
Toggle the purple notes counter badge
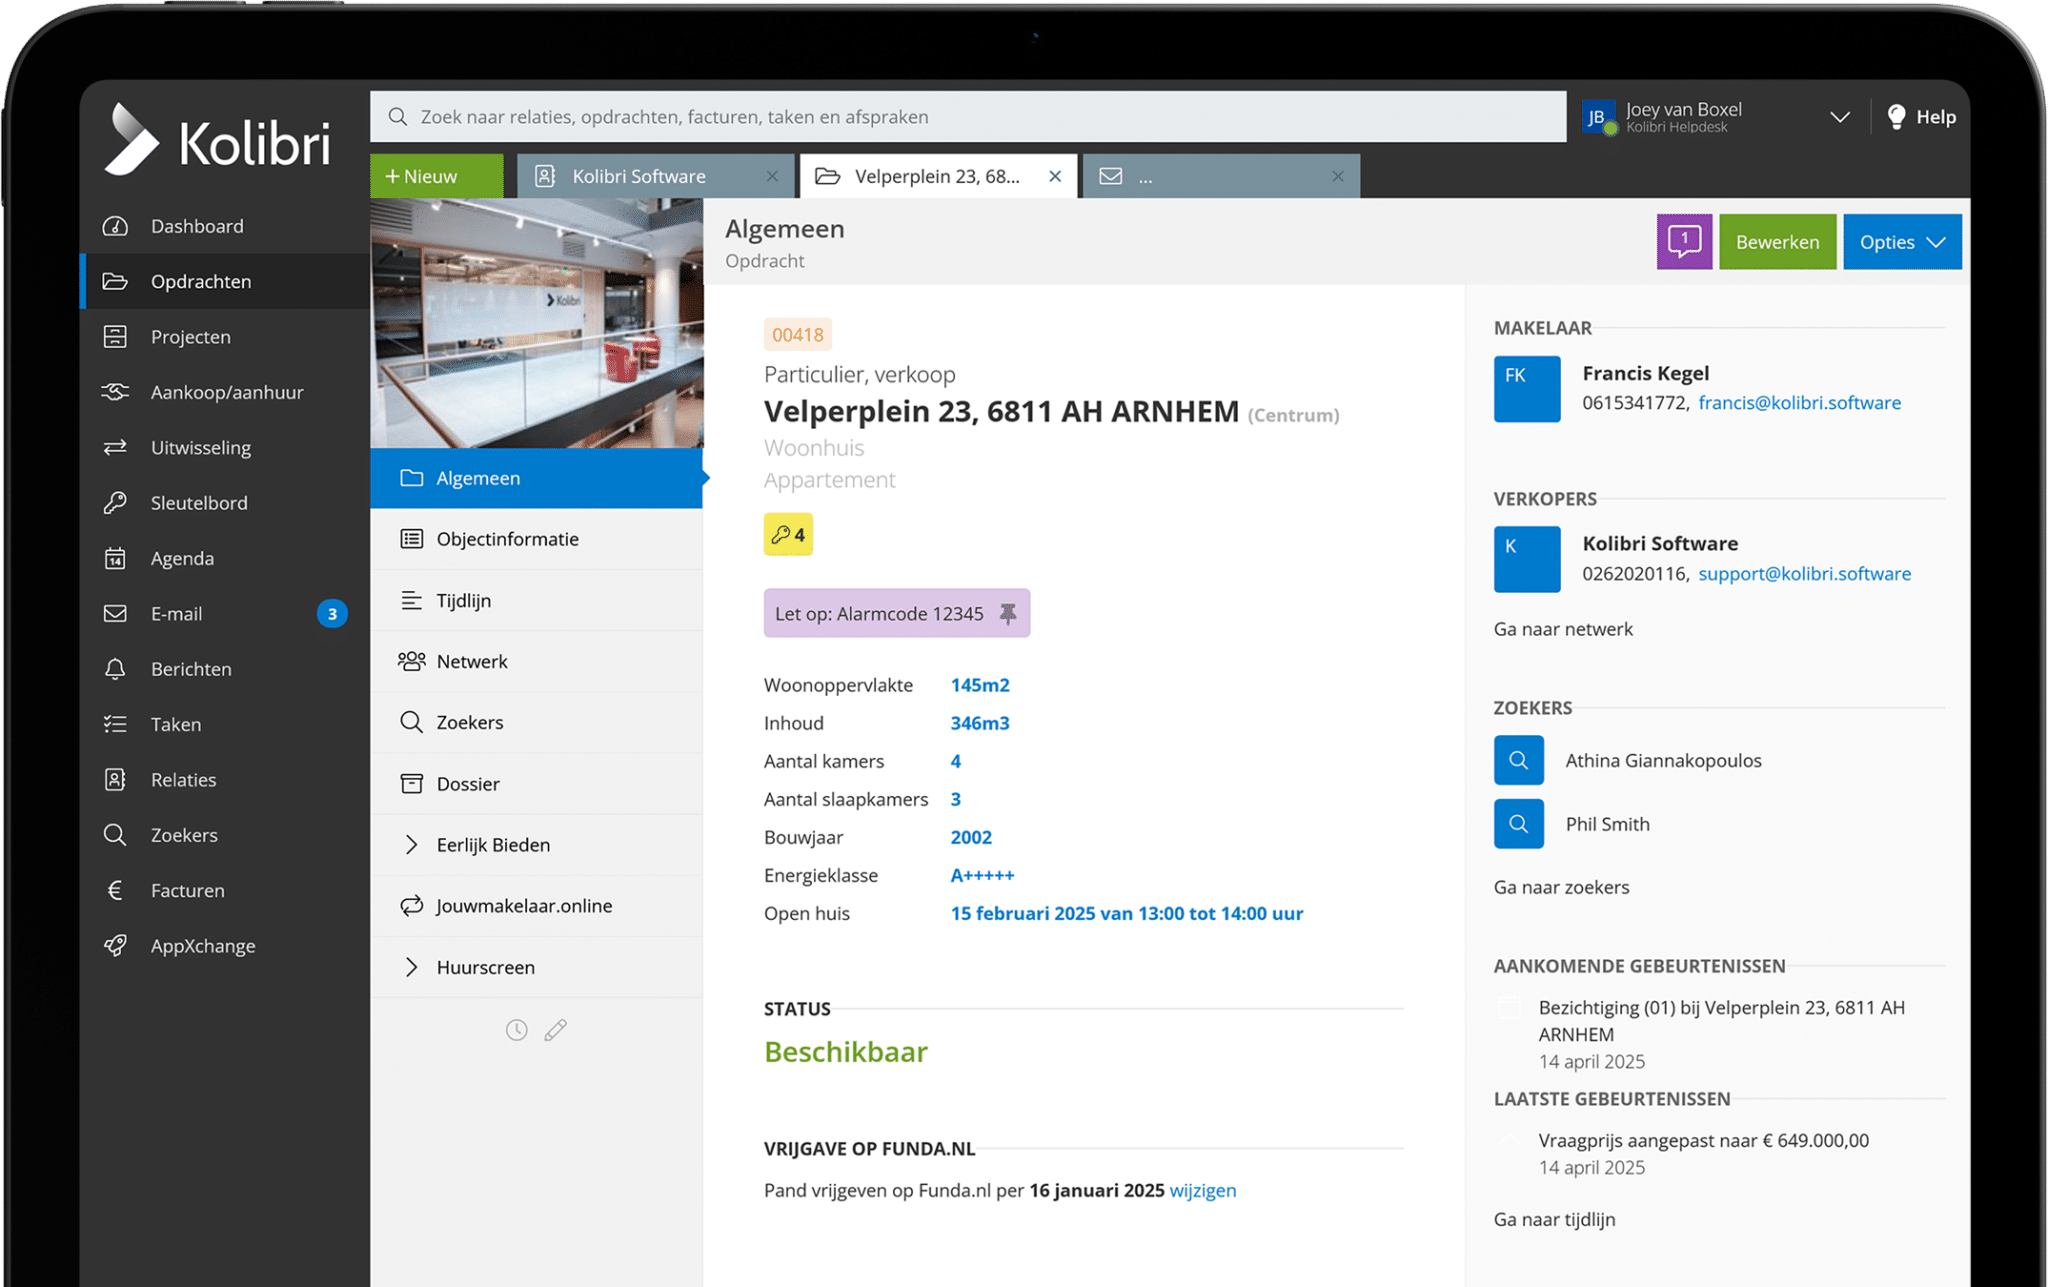[1684, 241]
